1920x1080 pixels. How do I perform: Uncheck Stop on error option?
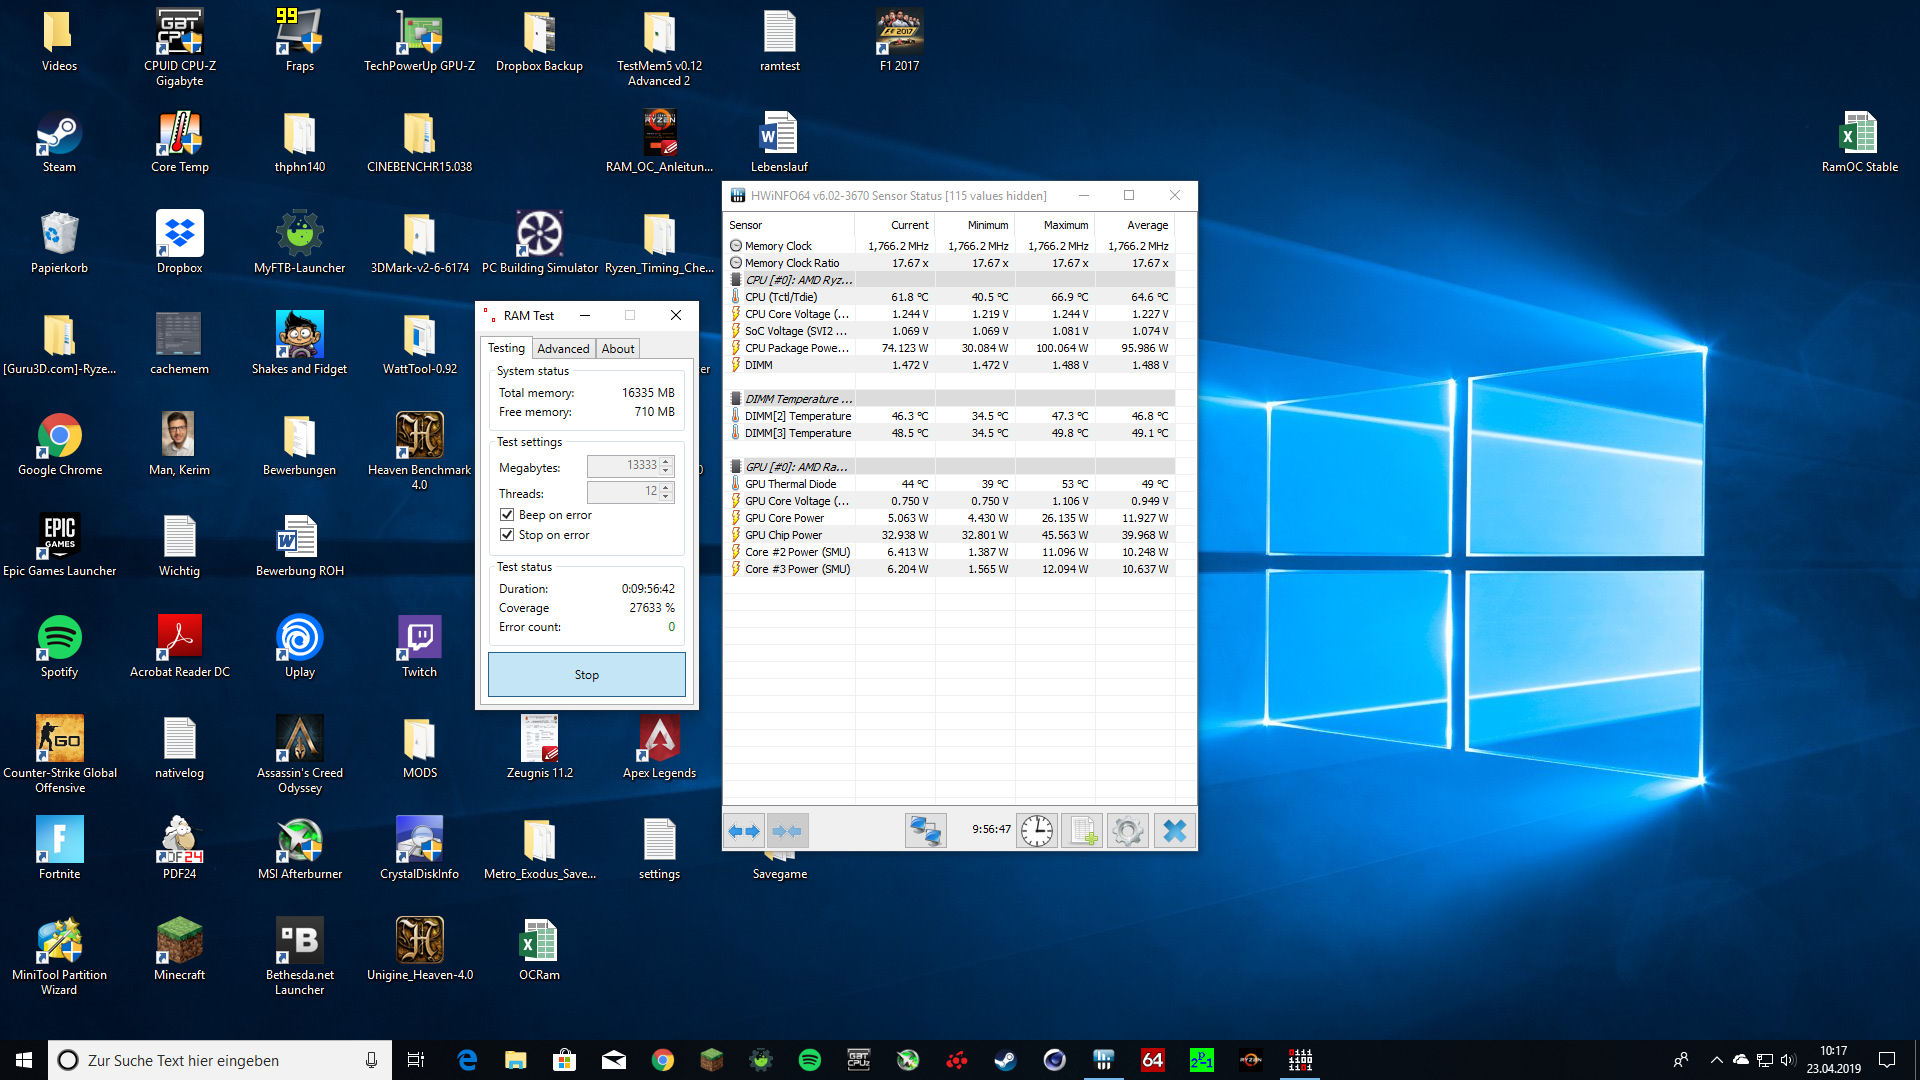507,535
